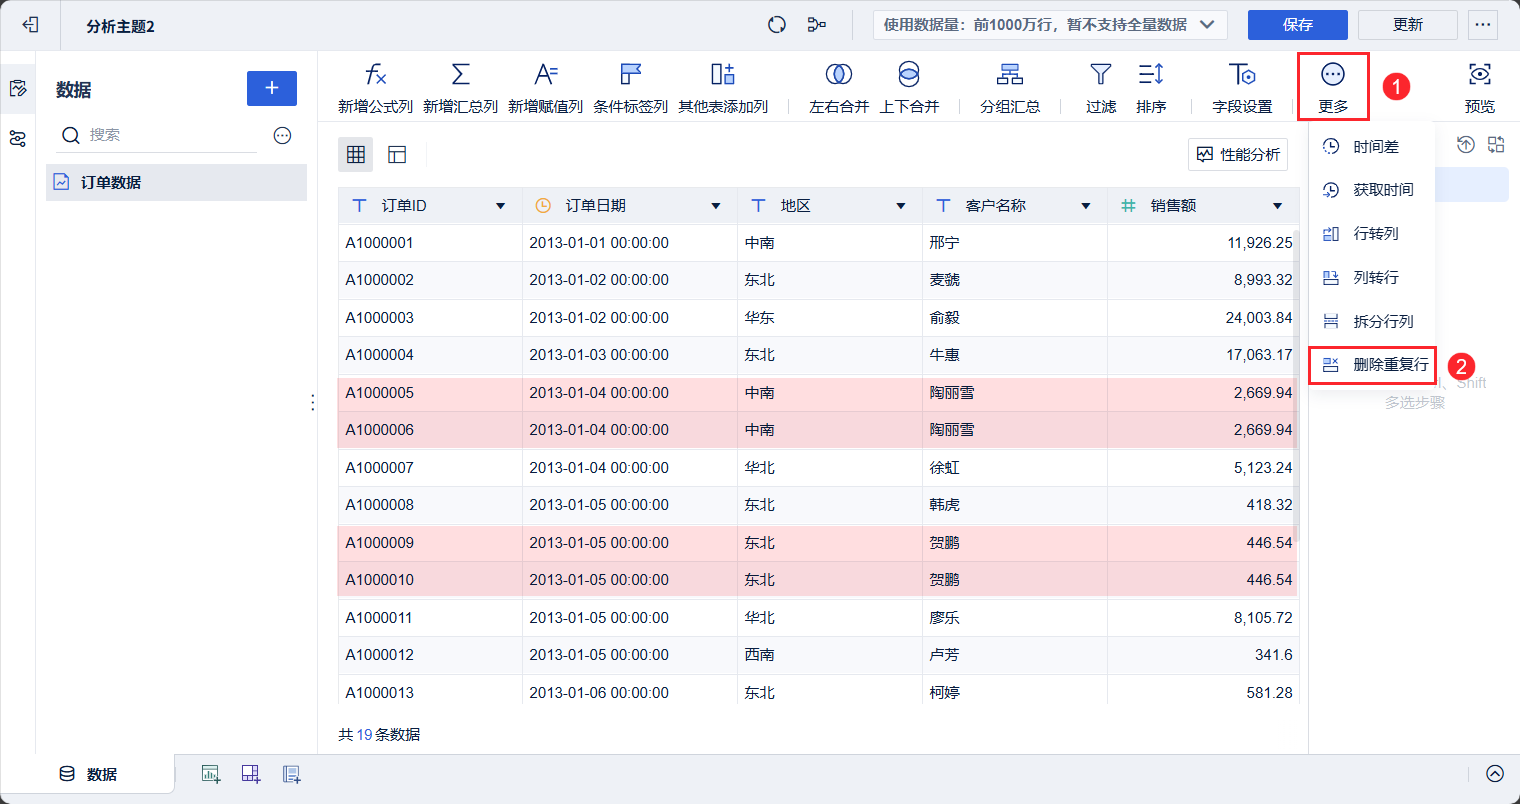Open the 分组汇总 tool
1520x804 pixels.
(1010, 87)
